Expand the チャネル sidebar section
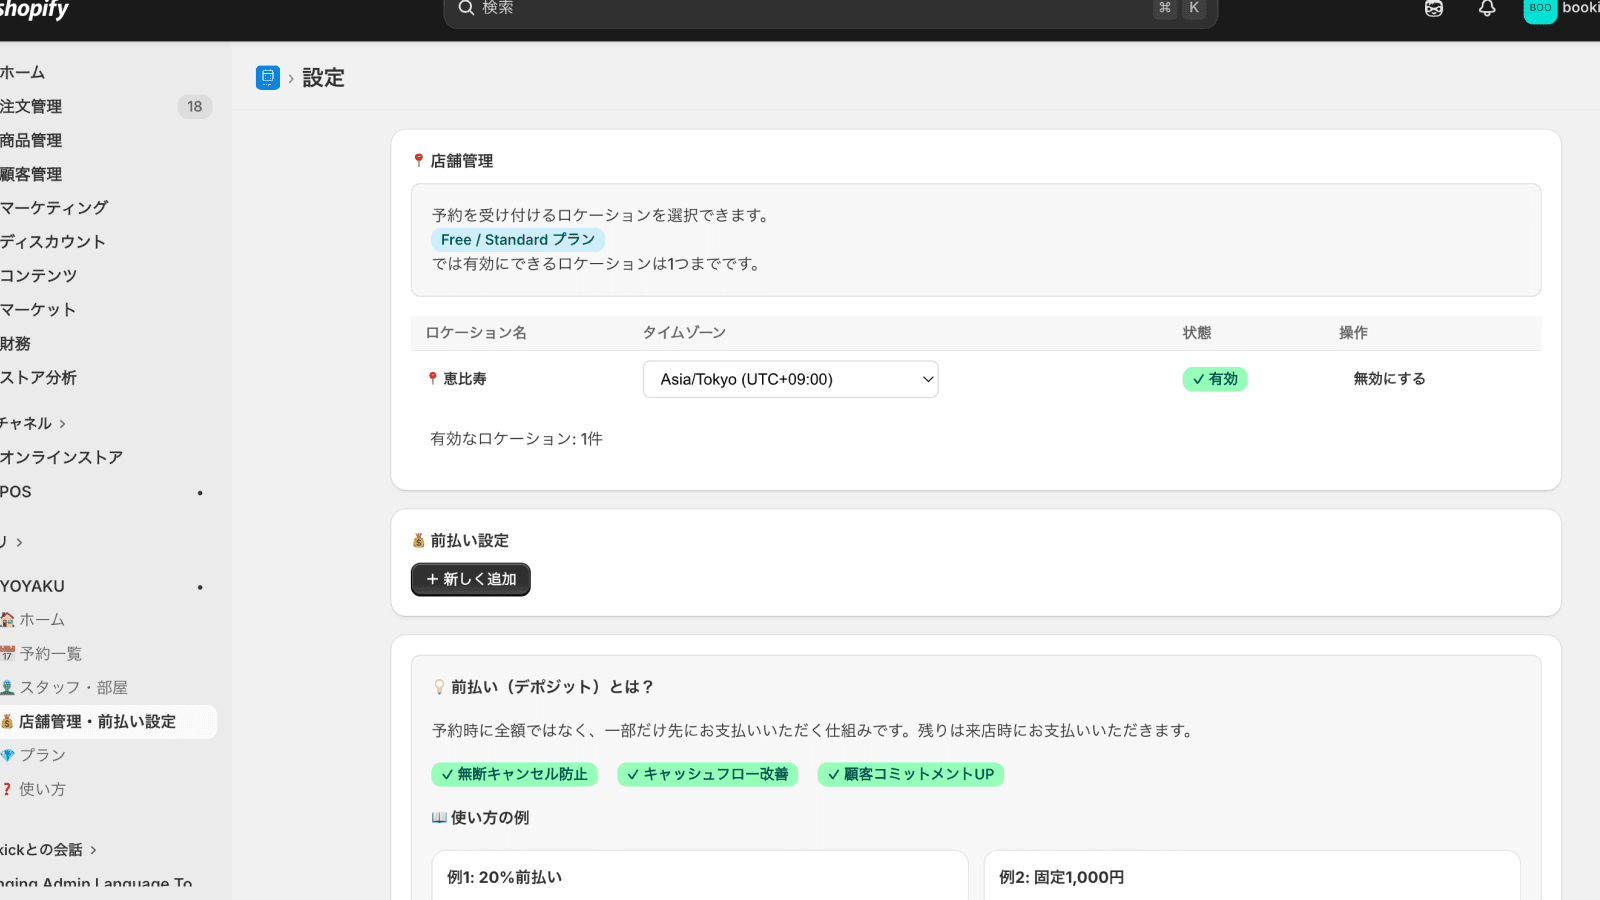Viewport: 1600px width, 900px height. pyautogui.click(x=30, y=423)
